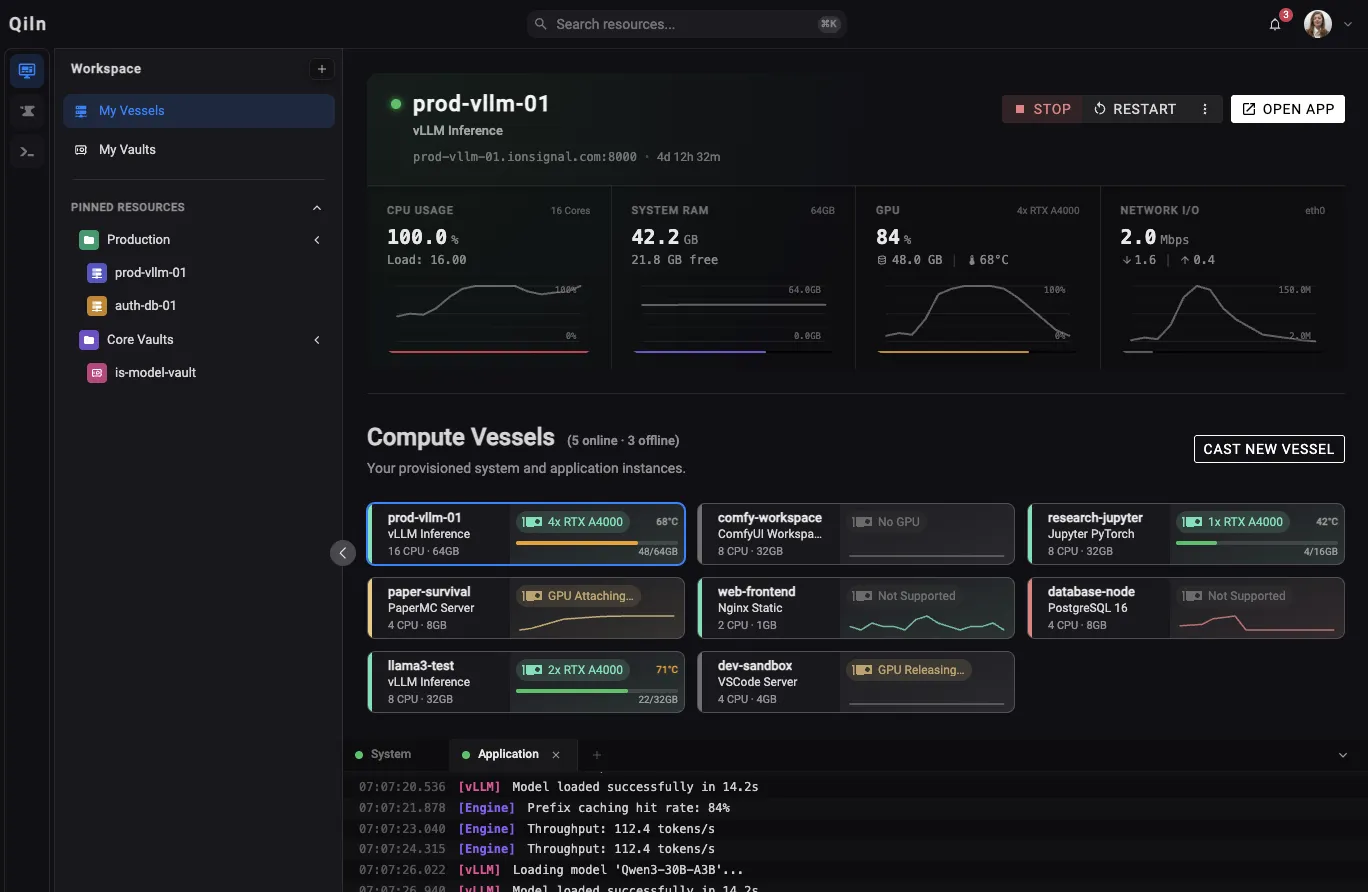
Task: Collapse the Core Vaults folder chevron
Action: [x=317, y=340]
